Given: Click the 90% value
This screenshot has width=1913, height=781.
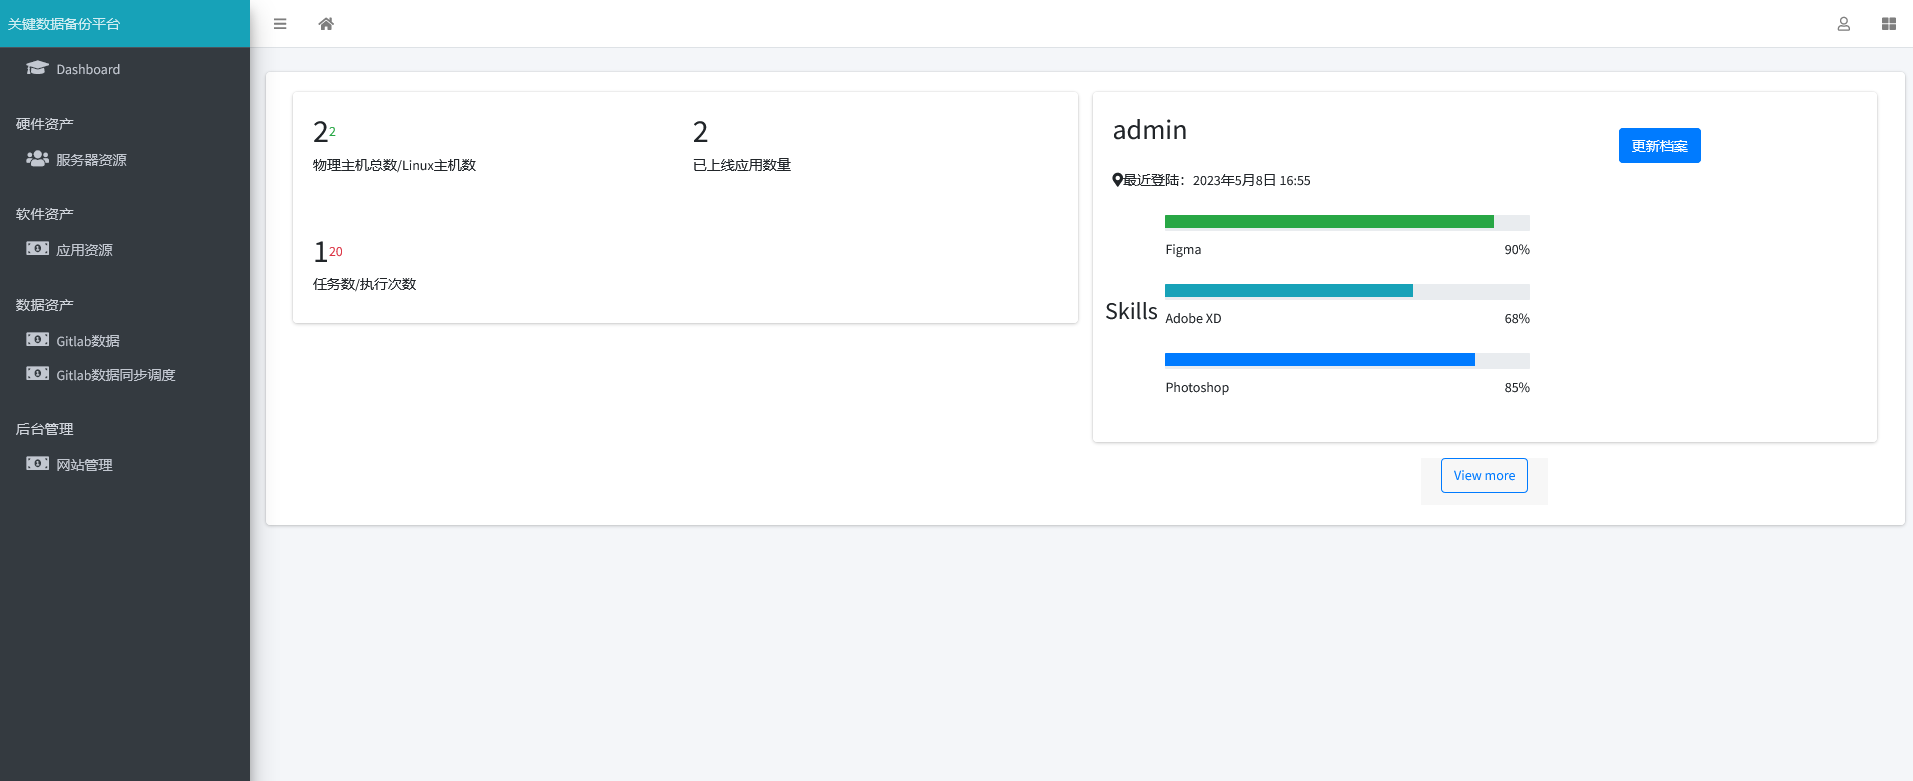Looking at the screenshot, I should point(1517,250).
